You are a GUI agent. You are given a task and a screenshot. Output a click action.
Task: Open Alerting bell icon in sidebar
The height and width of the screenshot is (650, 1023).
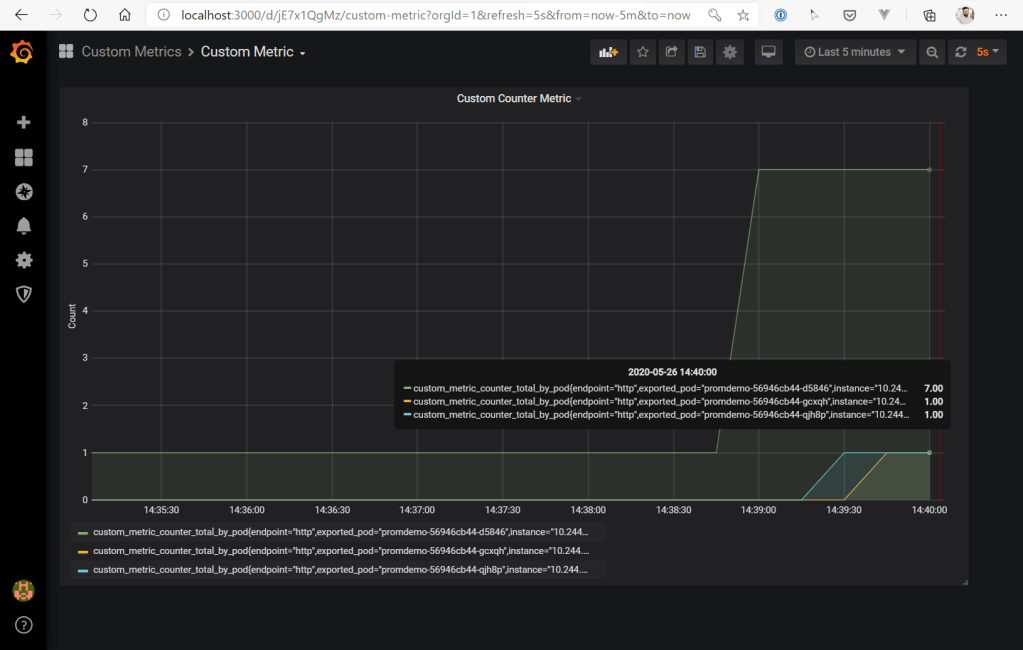tap(24, 226)
